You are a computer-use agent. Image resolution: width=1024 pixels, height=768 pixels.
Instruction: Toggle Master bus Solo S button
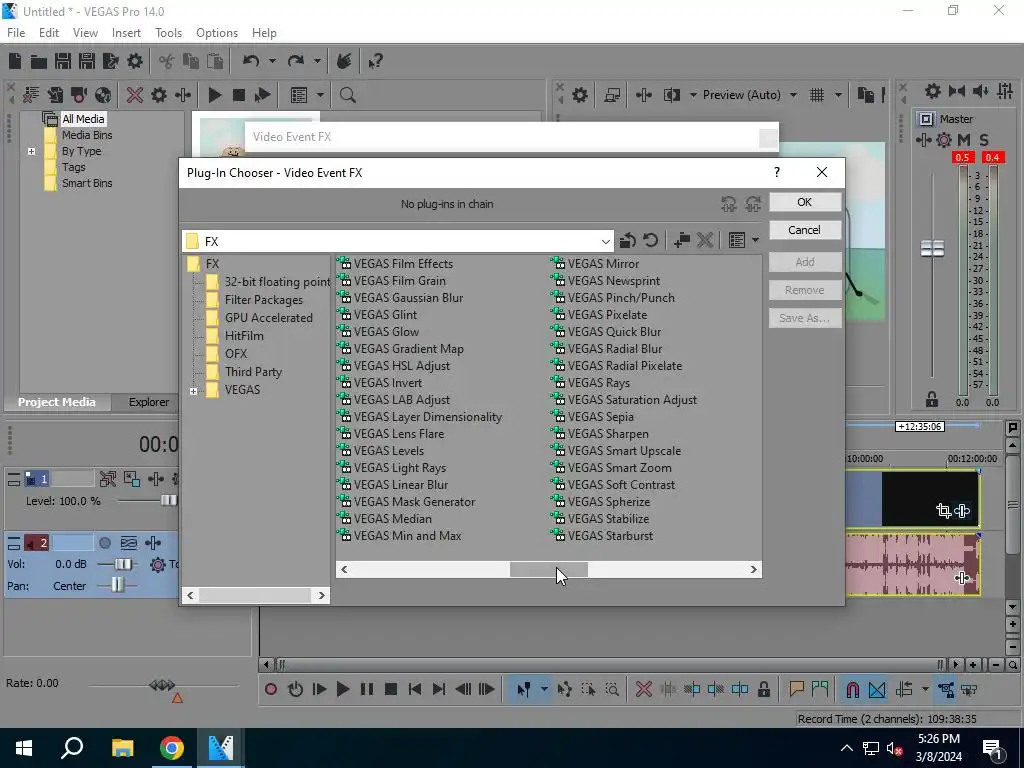[984, 140]
